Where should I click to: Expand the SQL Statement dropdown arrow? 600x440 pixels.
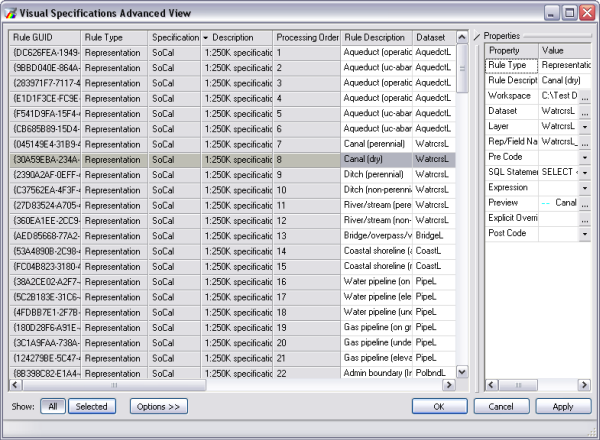(x=585, y=173)
